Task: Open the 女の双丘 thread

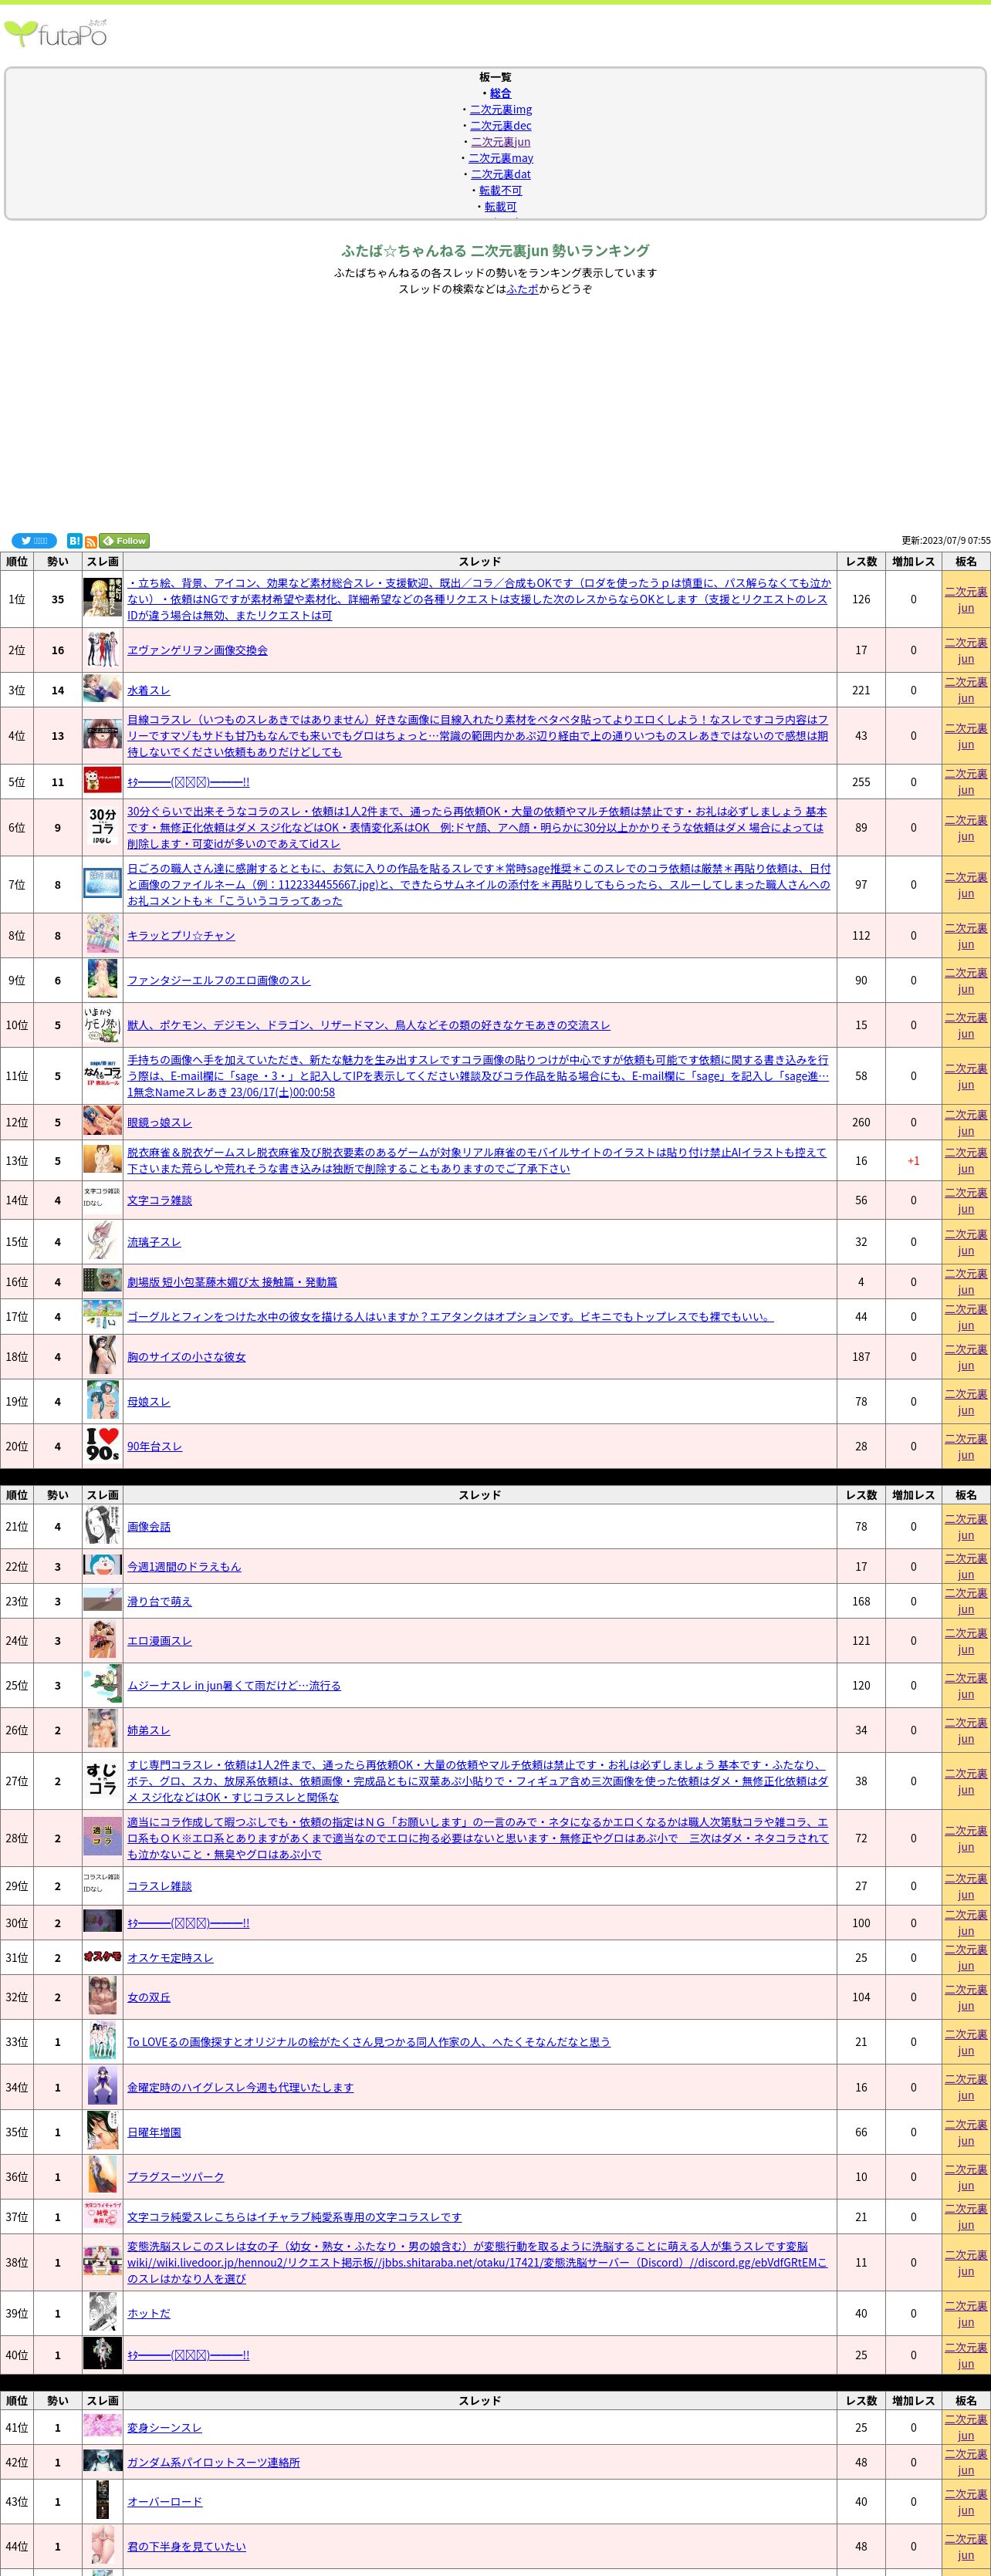Action: pyautogui.click(x=149, y=1997)
